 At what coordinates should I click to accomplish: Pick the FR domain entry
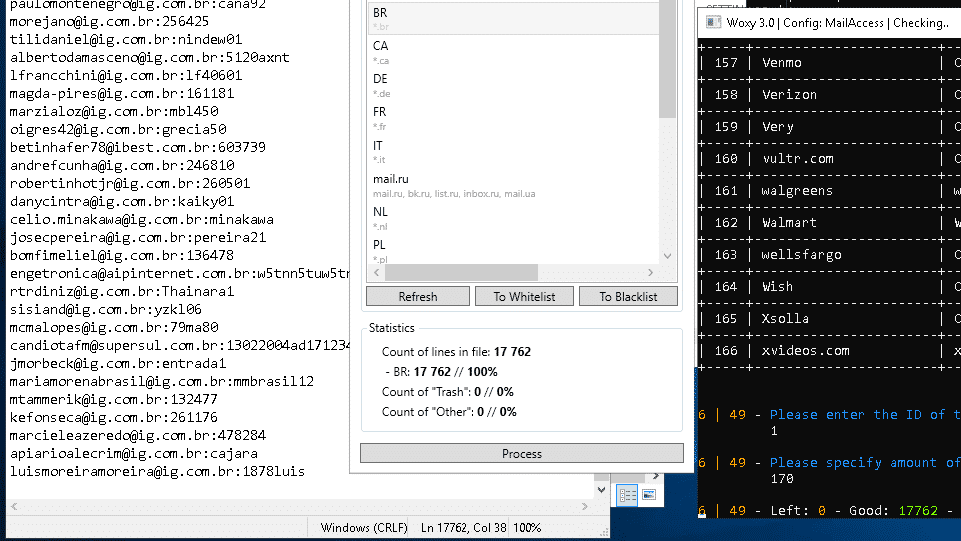pos(512,118)
